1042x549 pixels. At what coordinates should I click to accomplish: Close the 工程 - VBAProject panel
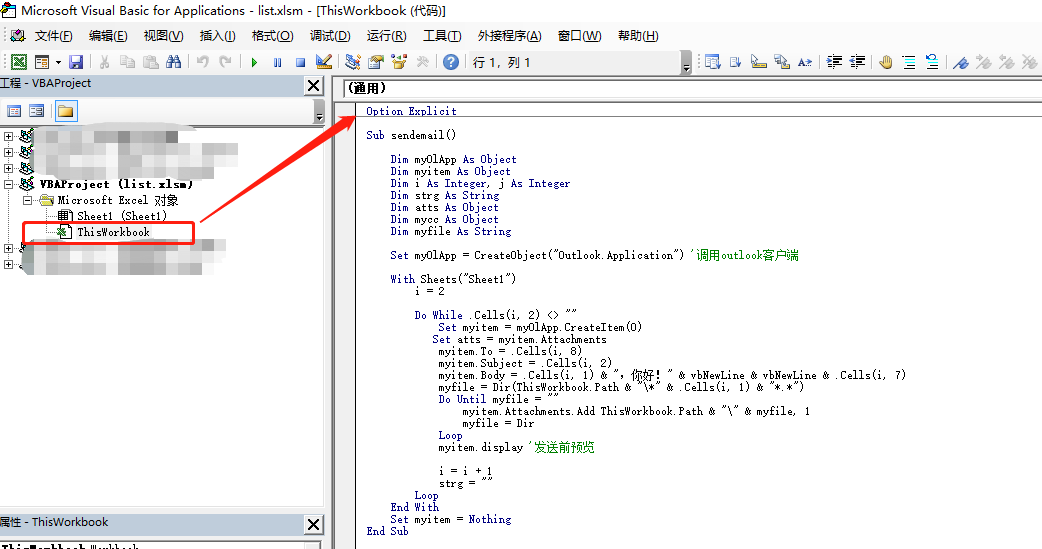tap(314, 86)
